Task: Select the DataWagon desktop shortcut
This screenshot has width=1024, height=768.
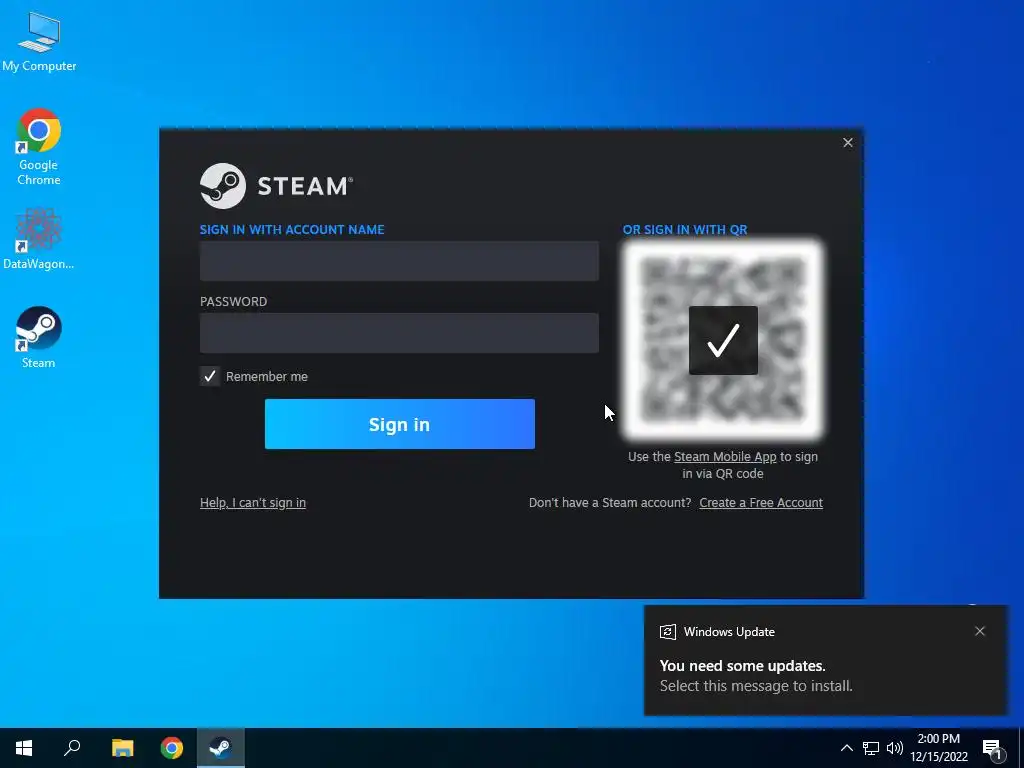Action: click(39, 239)
